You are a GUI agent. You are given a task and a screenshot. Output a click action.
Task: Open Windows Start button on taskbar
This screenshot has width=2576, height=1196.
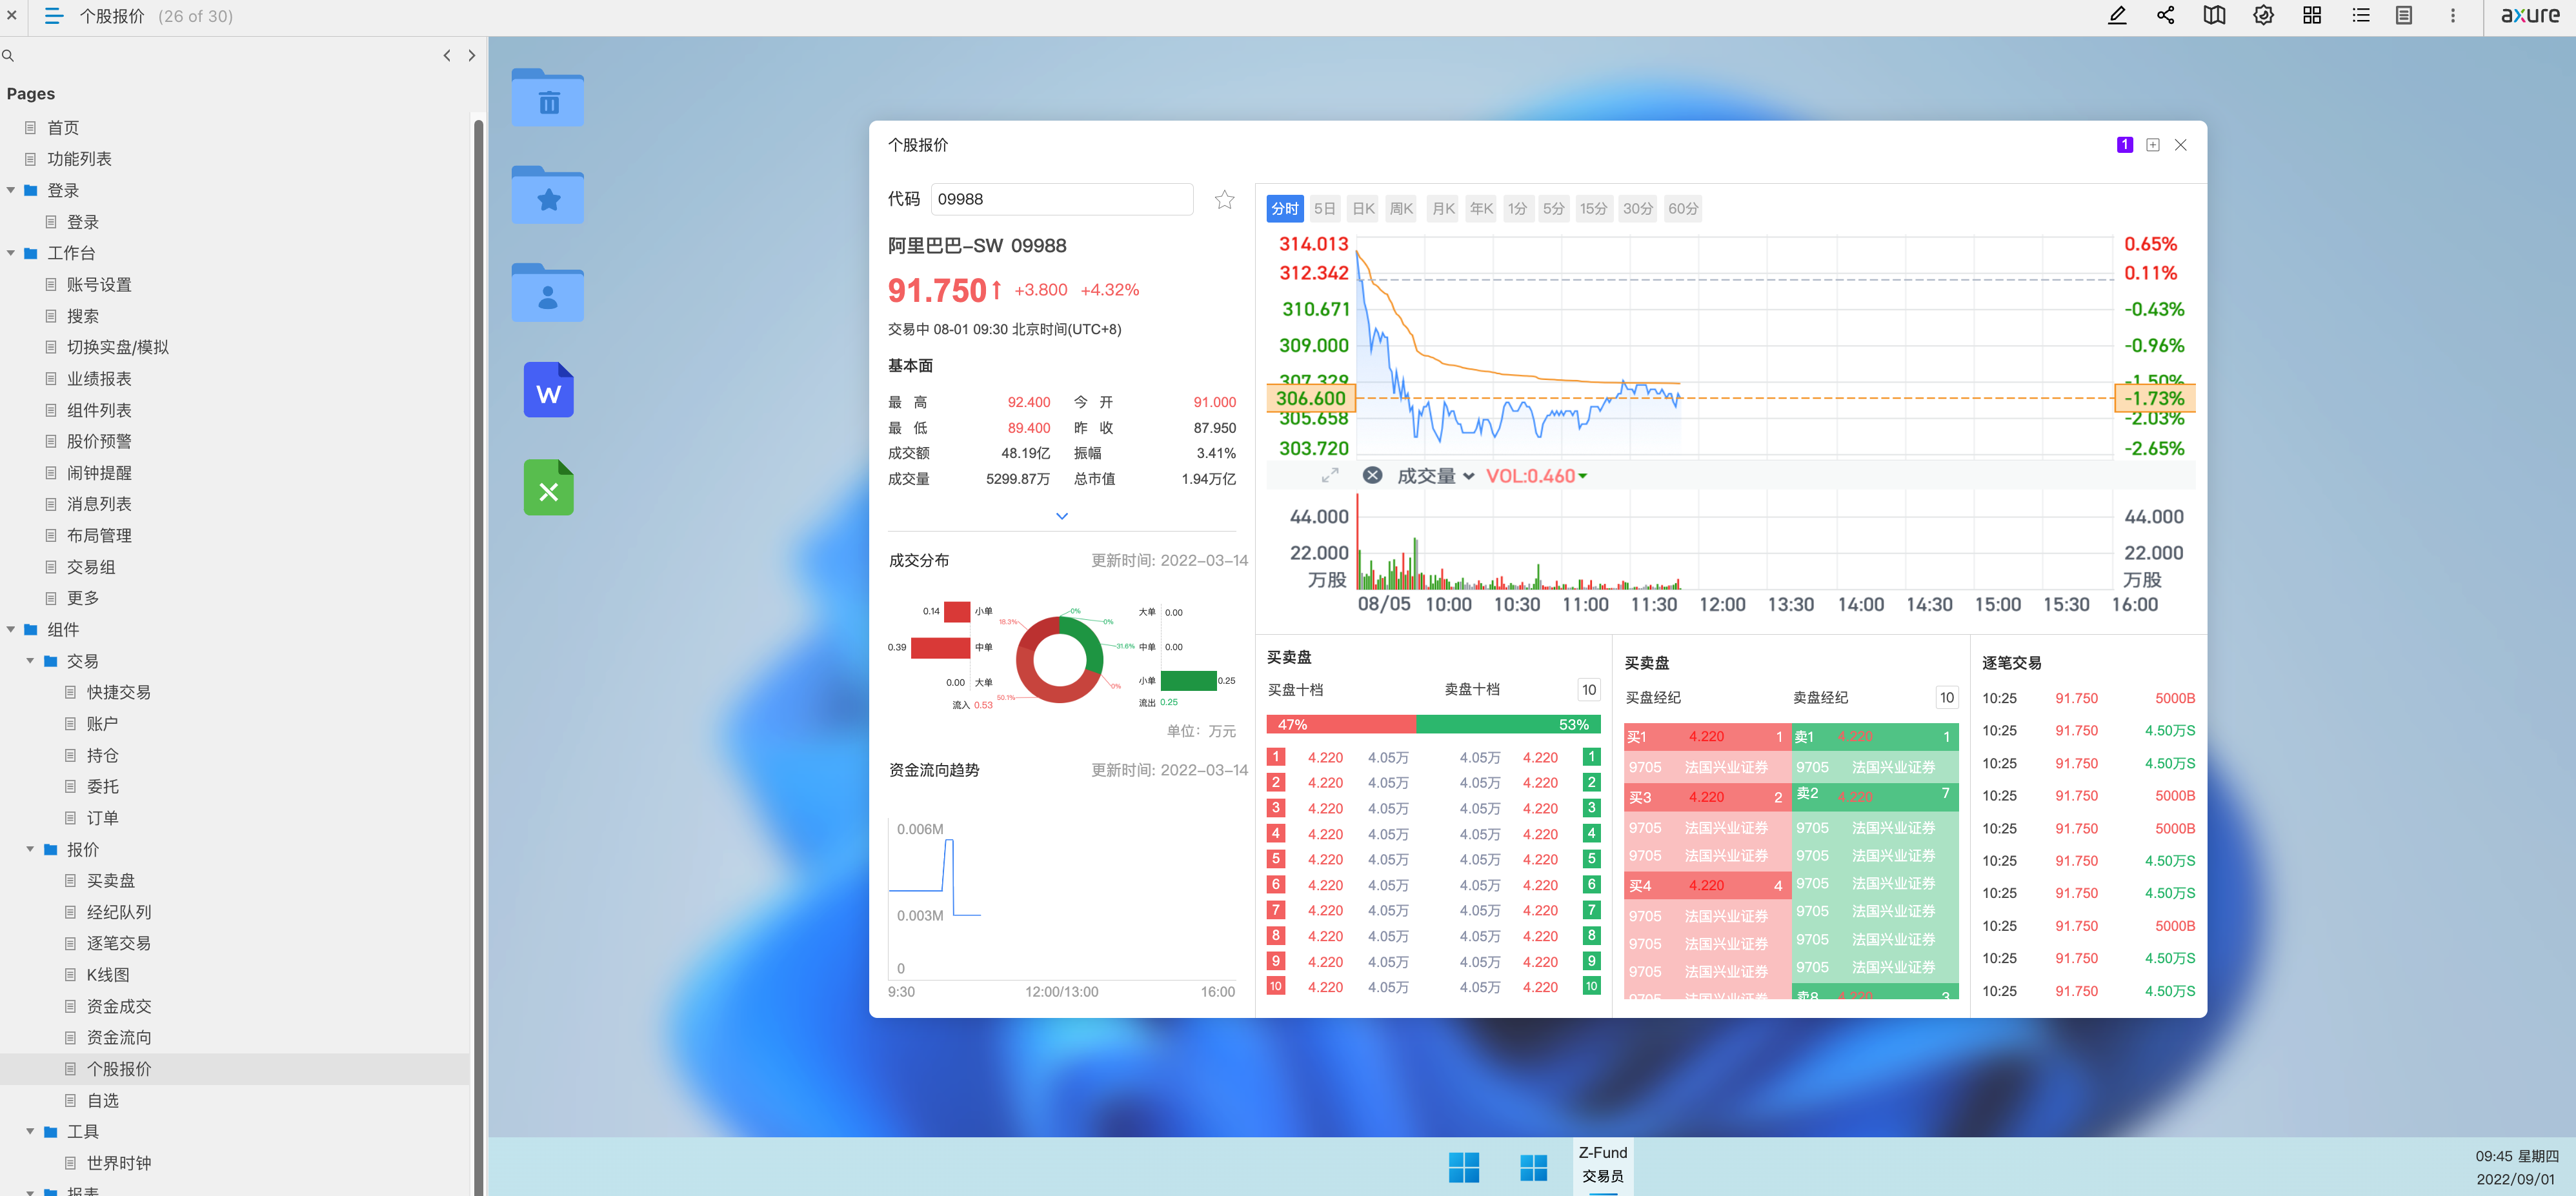coord(1463,1167)
